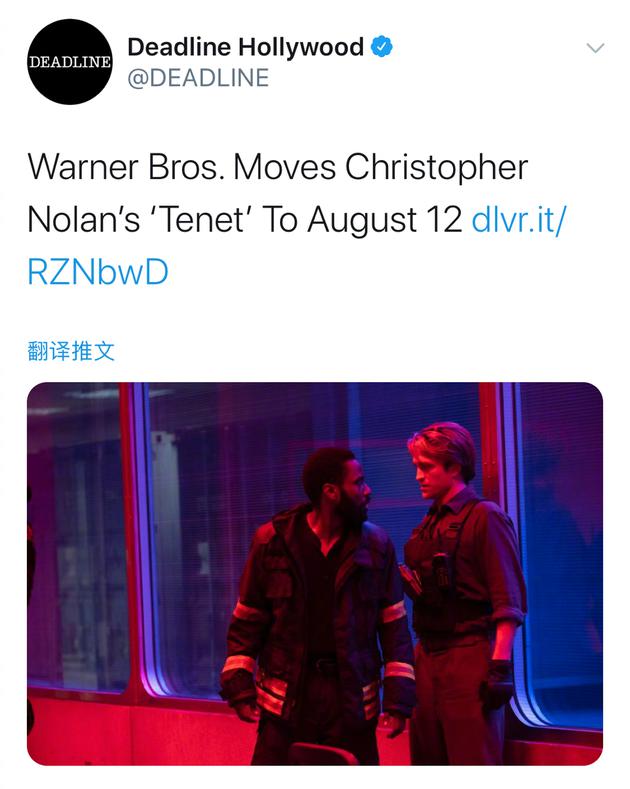Click the blue verified badge
The image size is (630, 789).
pyautogui.click(x=381, y=46)
